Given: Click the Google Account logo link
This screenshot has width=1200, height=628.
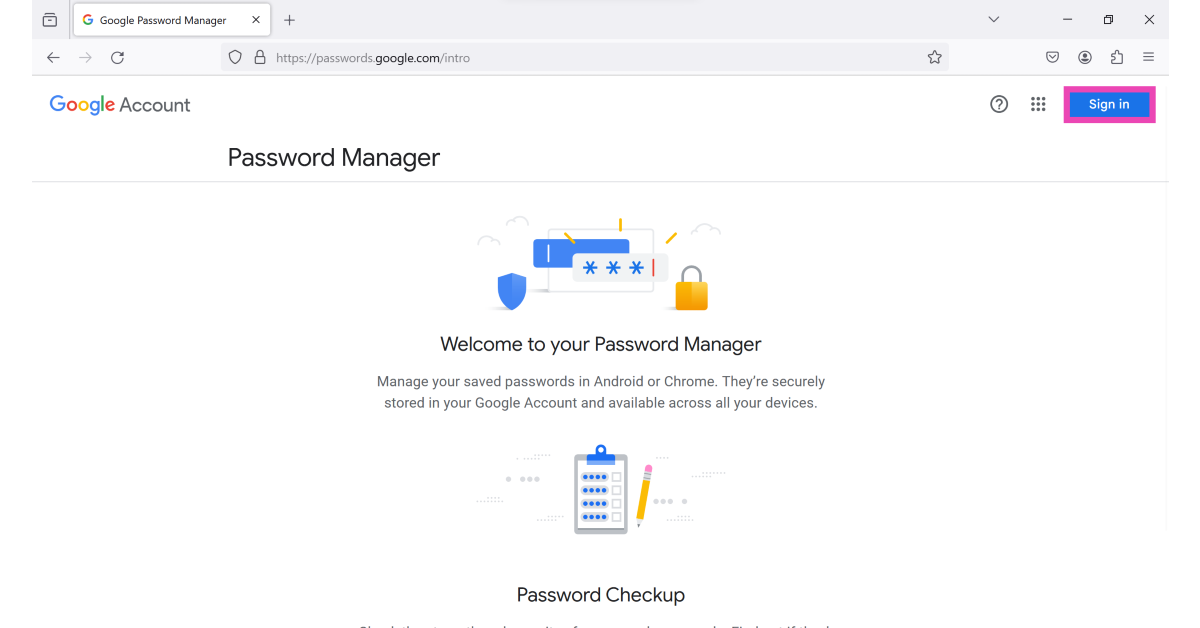Looking at the screenshot, I should click(120, 105).
